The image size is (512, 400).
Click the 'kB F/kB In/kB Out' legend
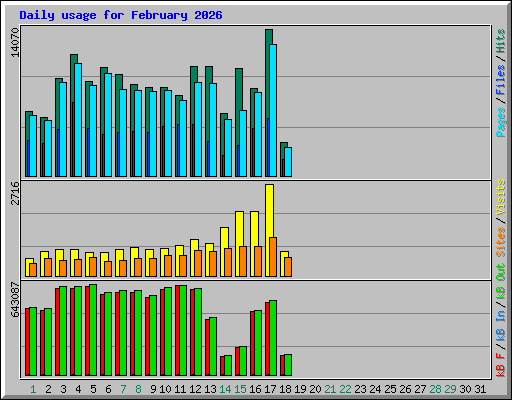[501, 320]
